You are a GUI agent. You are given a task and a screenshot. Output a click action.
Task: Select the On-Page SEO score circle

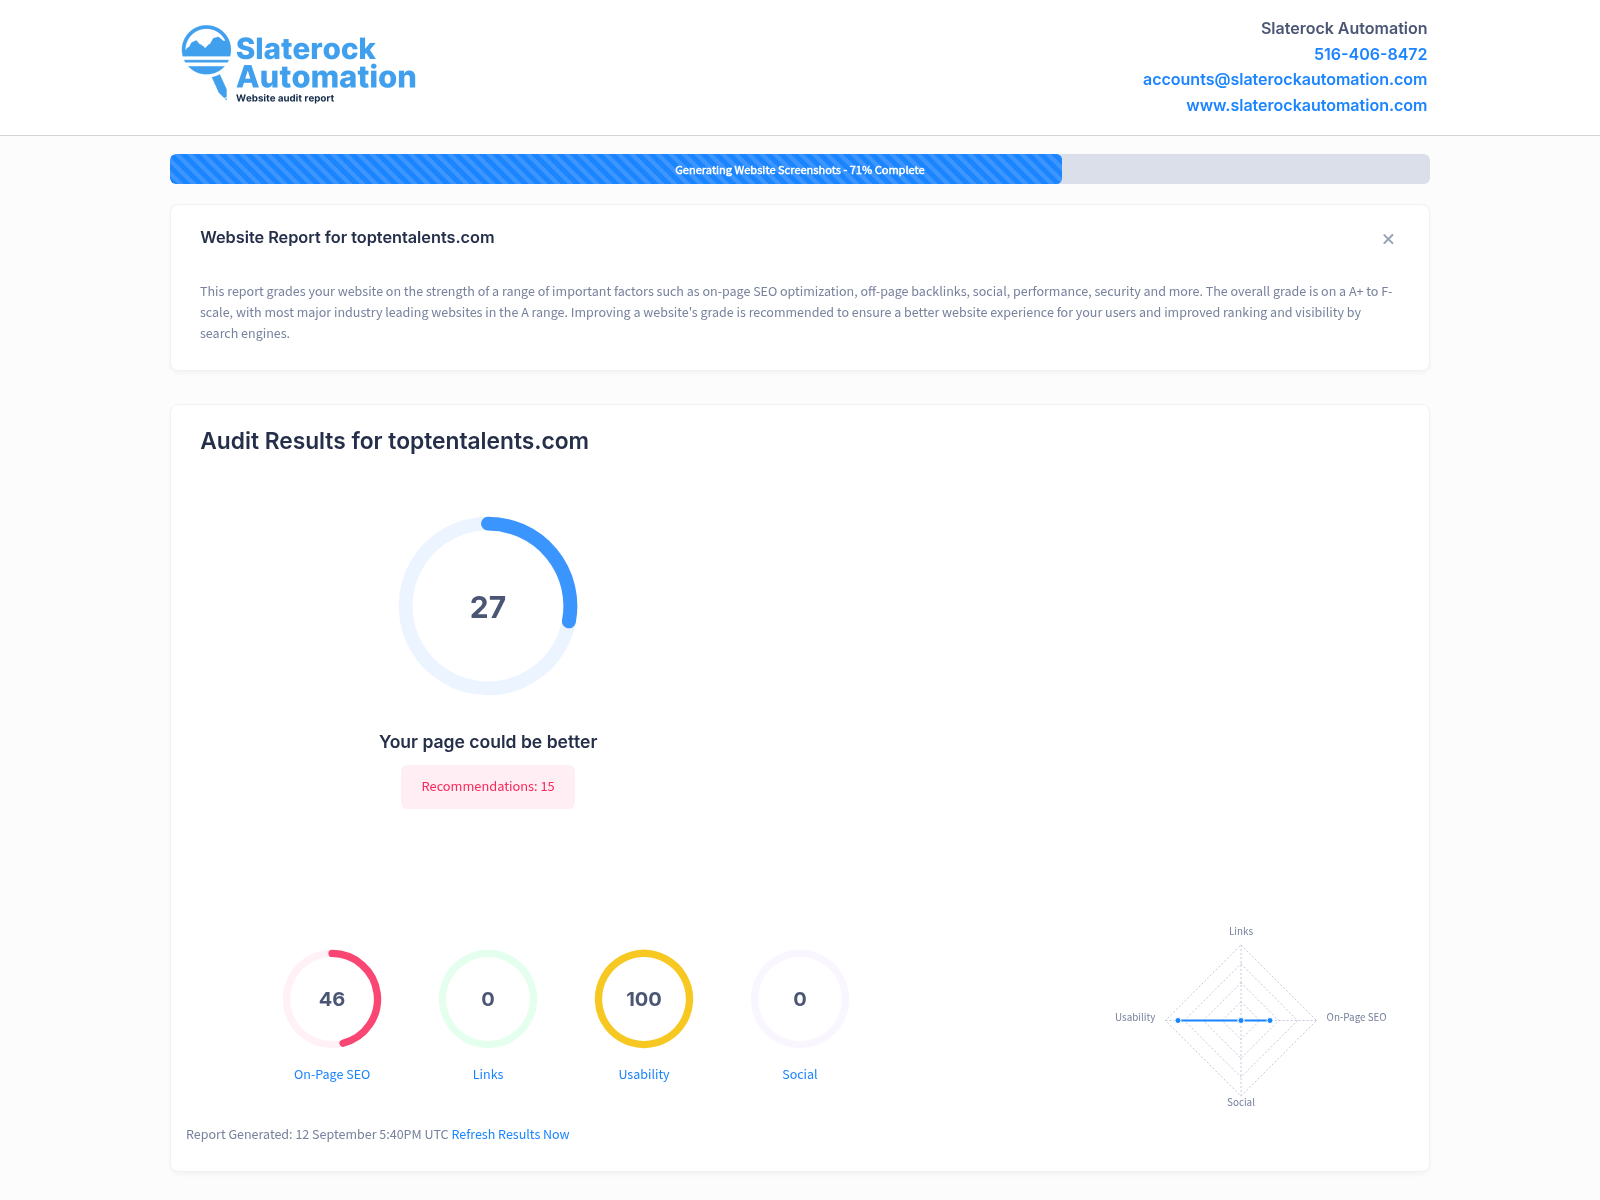(332, 999)
